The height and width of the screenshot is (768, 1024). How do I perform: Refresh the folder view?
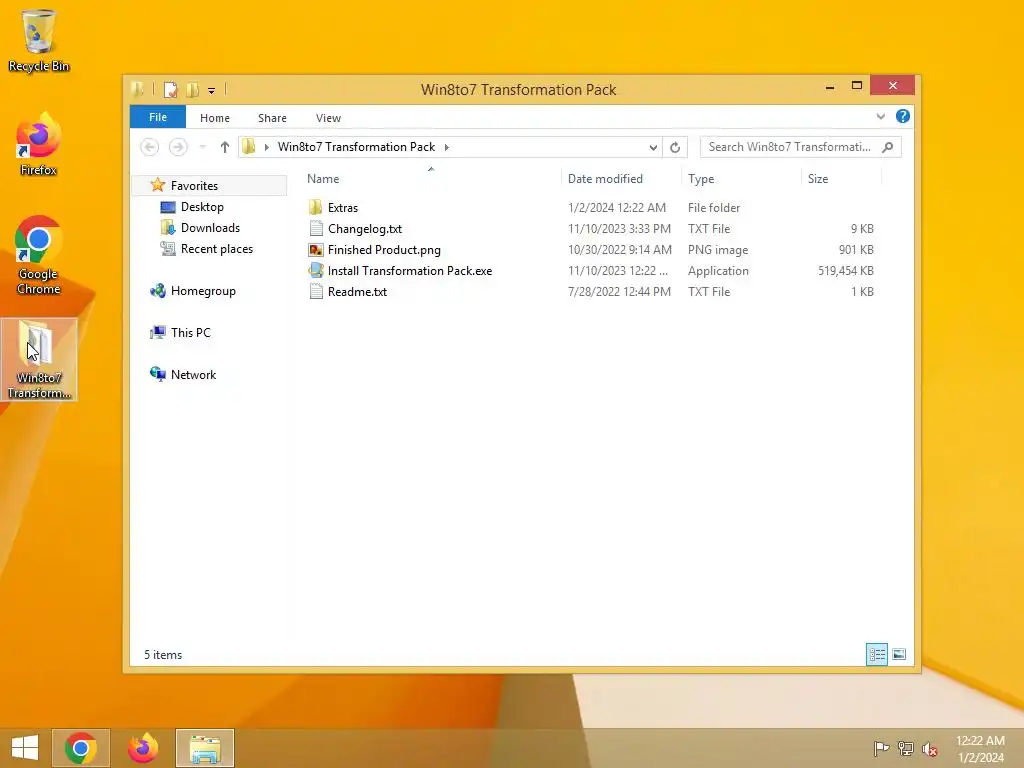[x=675, y=148]
